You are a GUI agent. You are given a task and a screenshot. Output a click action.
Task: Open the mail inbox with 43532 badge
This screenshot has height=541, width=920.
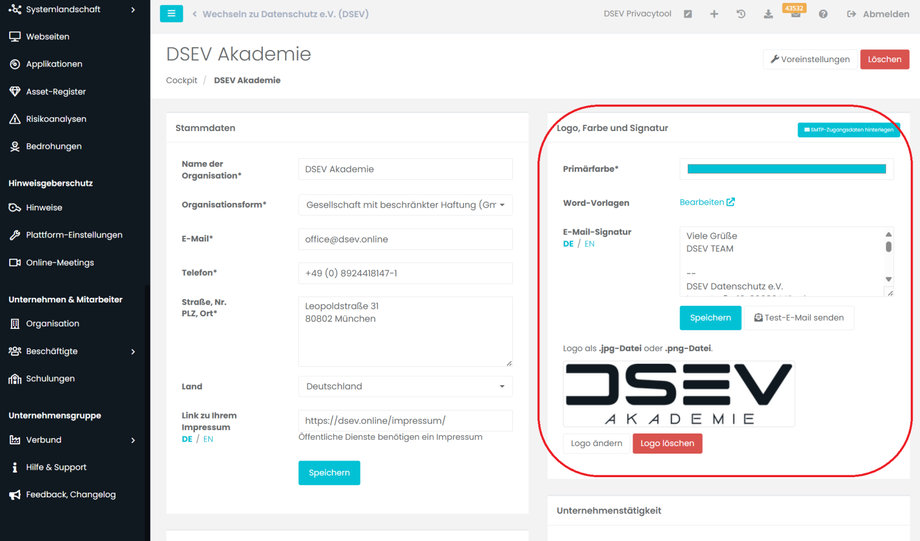coord(795,14)
